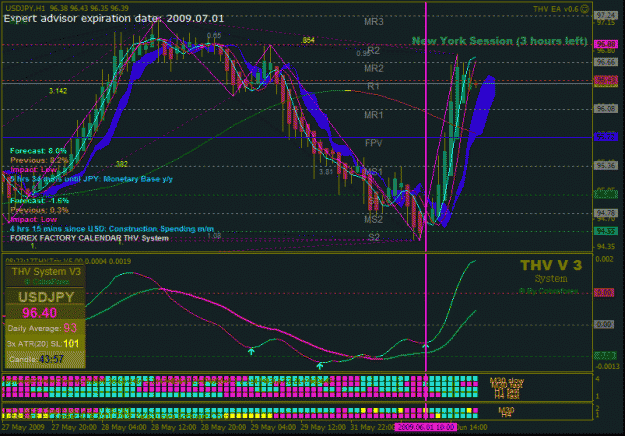Click the 94.78 price axis label
The height and width of the screenshot is (436, 625).
pyautogui.click(x=606, y=213)
